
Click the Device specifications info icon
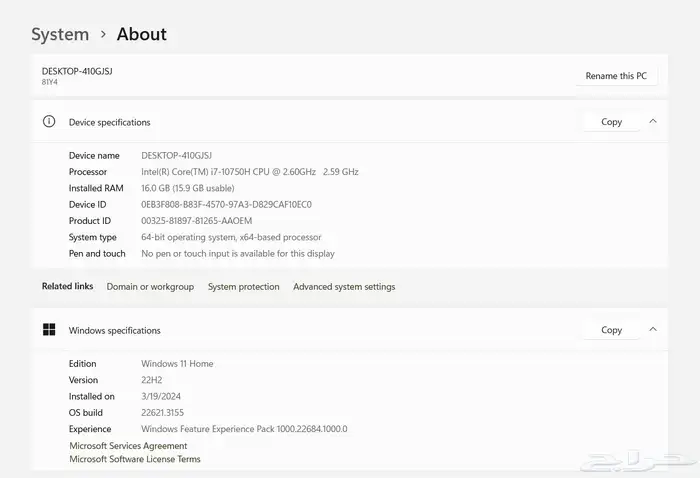48,122
